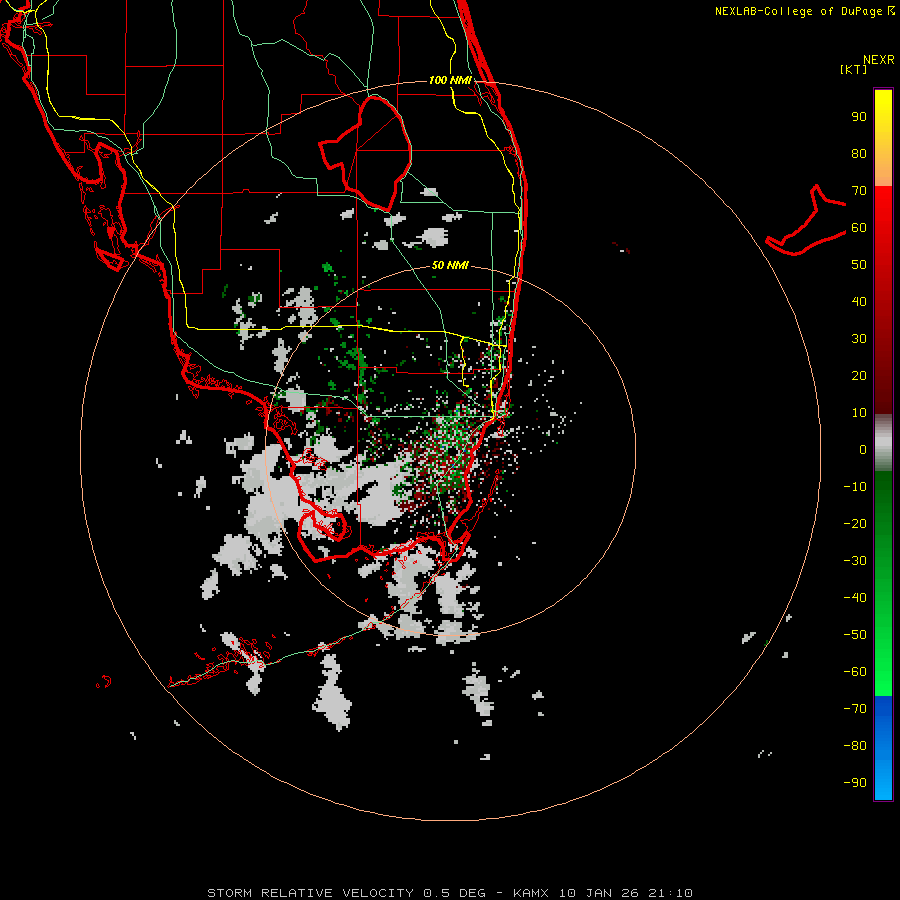Click the 21:10 timestamp in the caption
The width and height of the screenshot is (900, 900).
click(670, 893)
